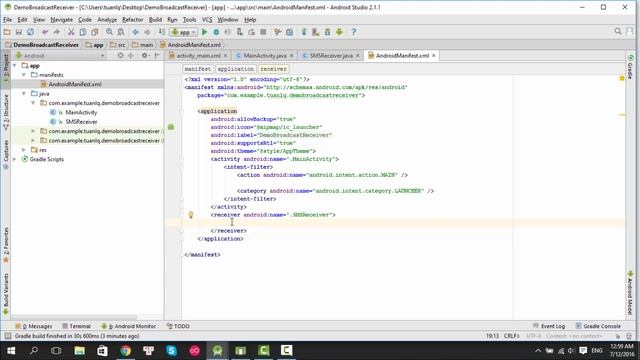640x360 pixels.
Task: Open the Build menu
Action: [155, 20]
